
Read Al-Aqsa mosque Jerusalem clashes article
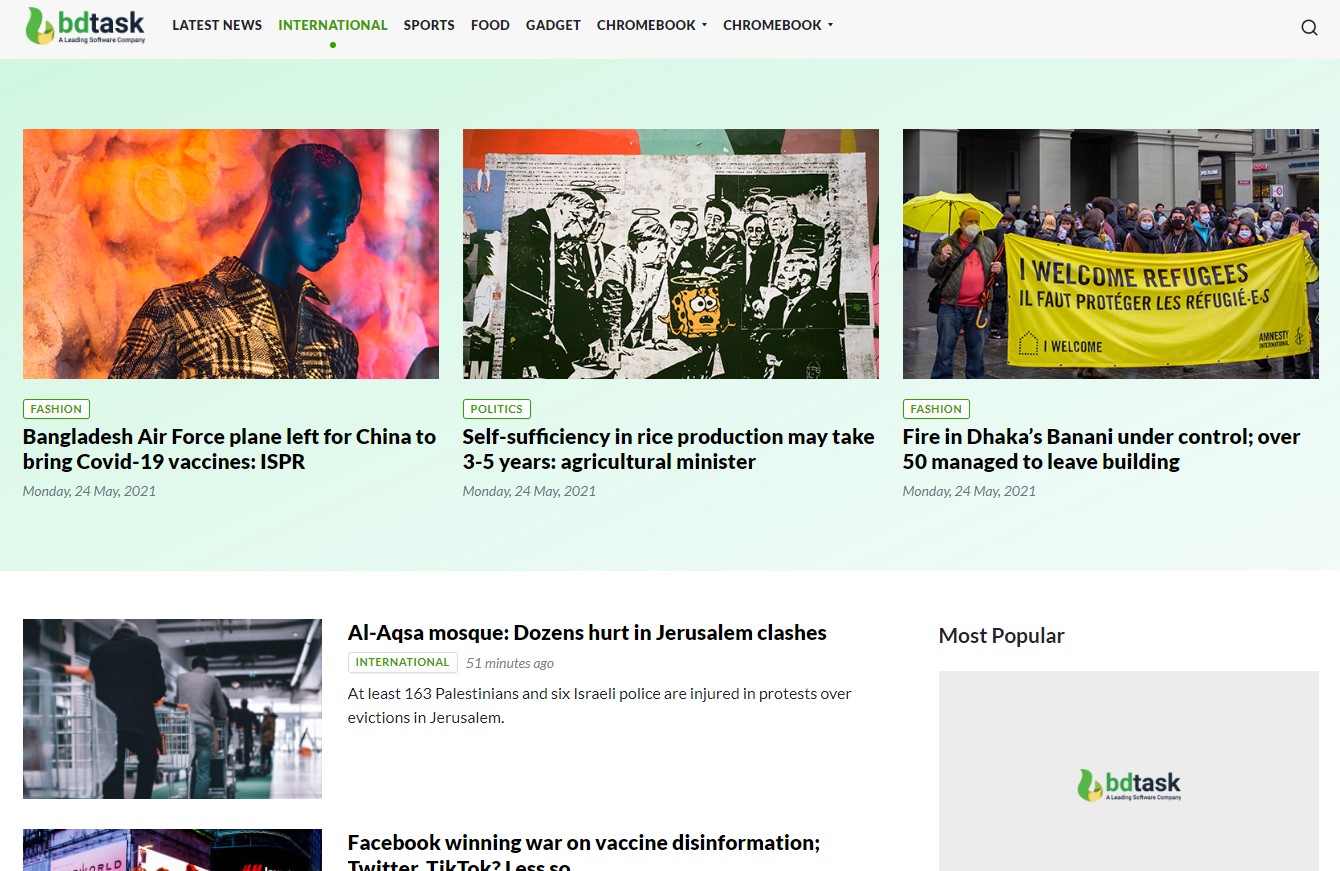587,633
